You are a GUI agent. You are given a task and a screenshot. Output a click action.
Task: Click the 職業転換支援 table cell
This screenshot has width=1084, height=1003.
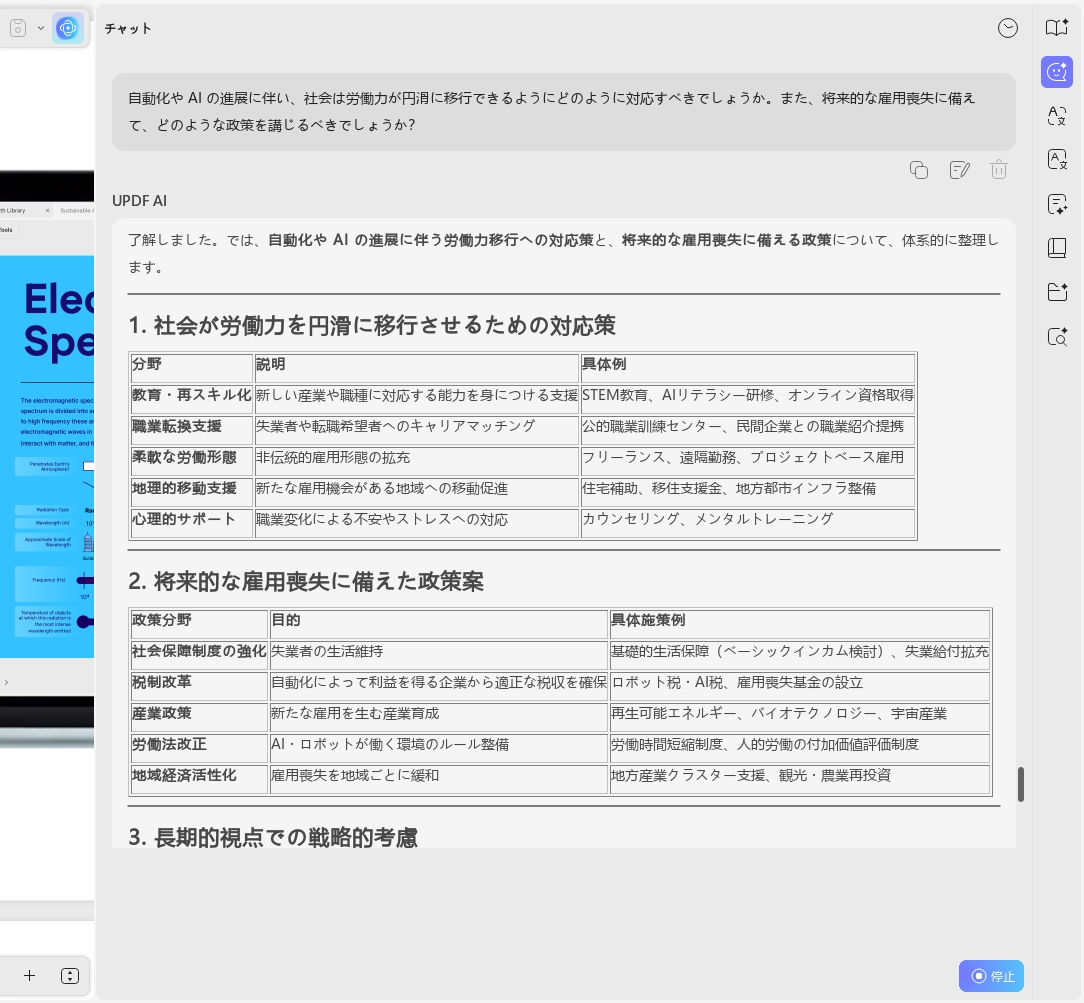191,429
